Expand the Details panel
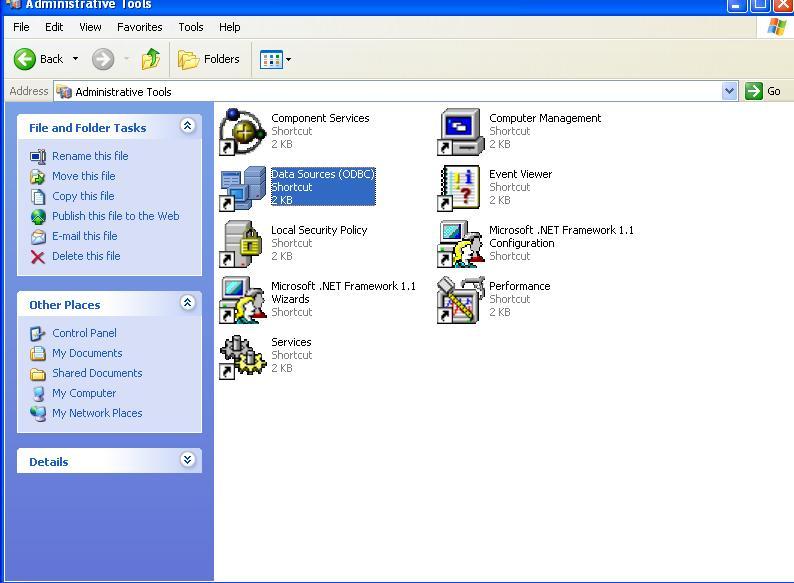 pos(187,459)
